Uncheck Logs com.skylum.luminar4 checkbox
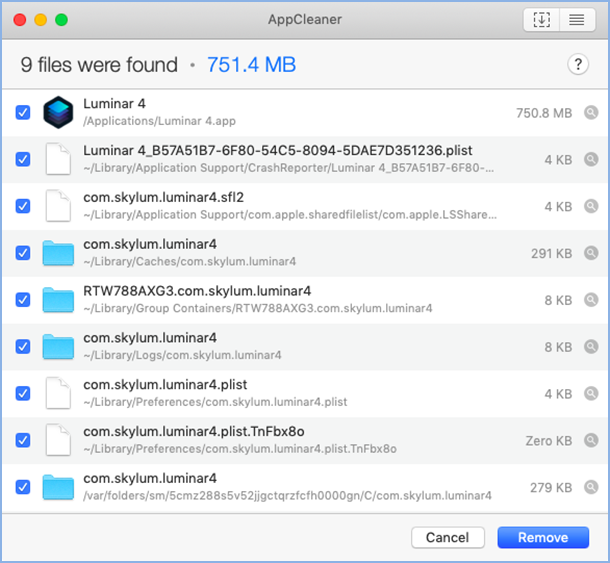 click(x=23, y=347)
